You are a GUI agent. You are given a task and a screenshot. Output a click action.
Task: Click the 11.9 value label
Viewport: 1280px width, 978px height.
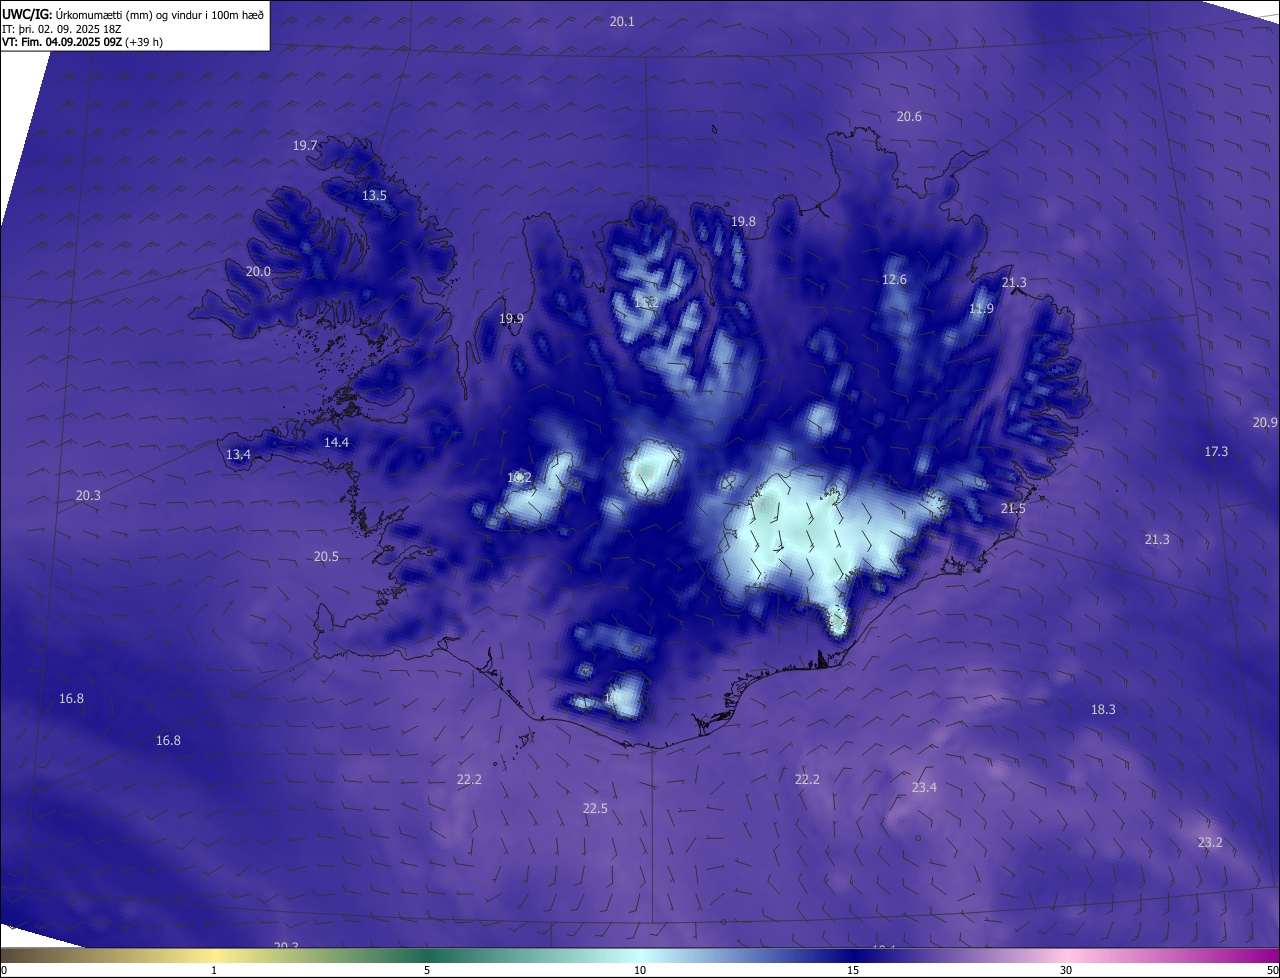tap(981, 309)
